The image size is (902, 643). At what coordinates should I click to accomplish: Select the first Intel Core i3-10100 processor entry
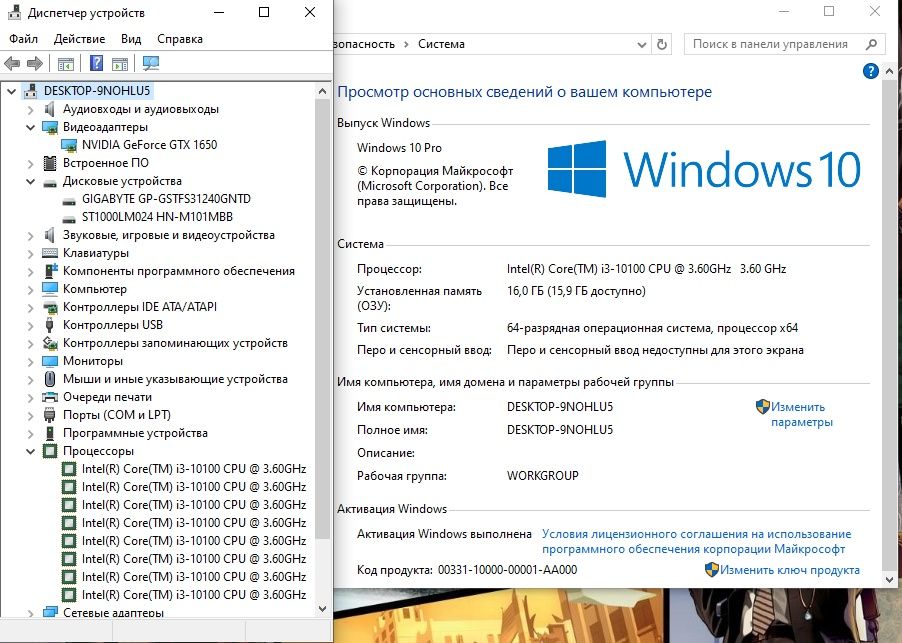[x=194, y=469]
